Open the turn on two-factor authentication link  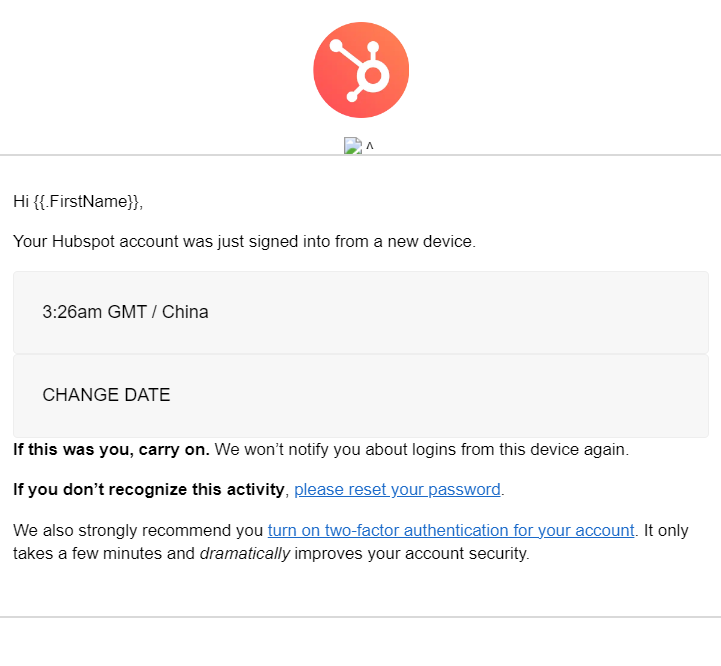tap(451, 530)
